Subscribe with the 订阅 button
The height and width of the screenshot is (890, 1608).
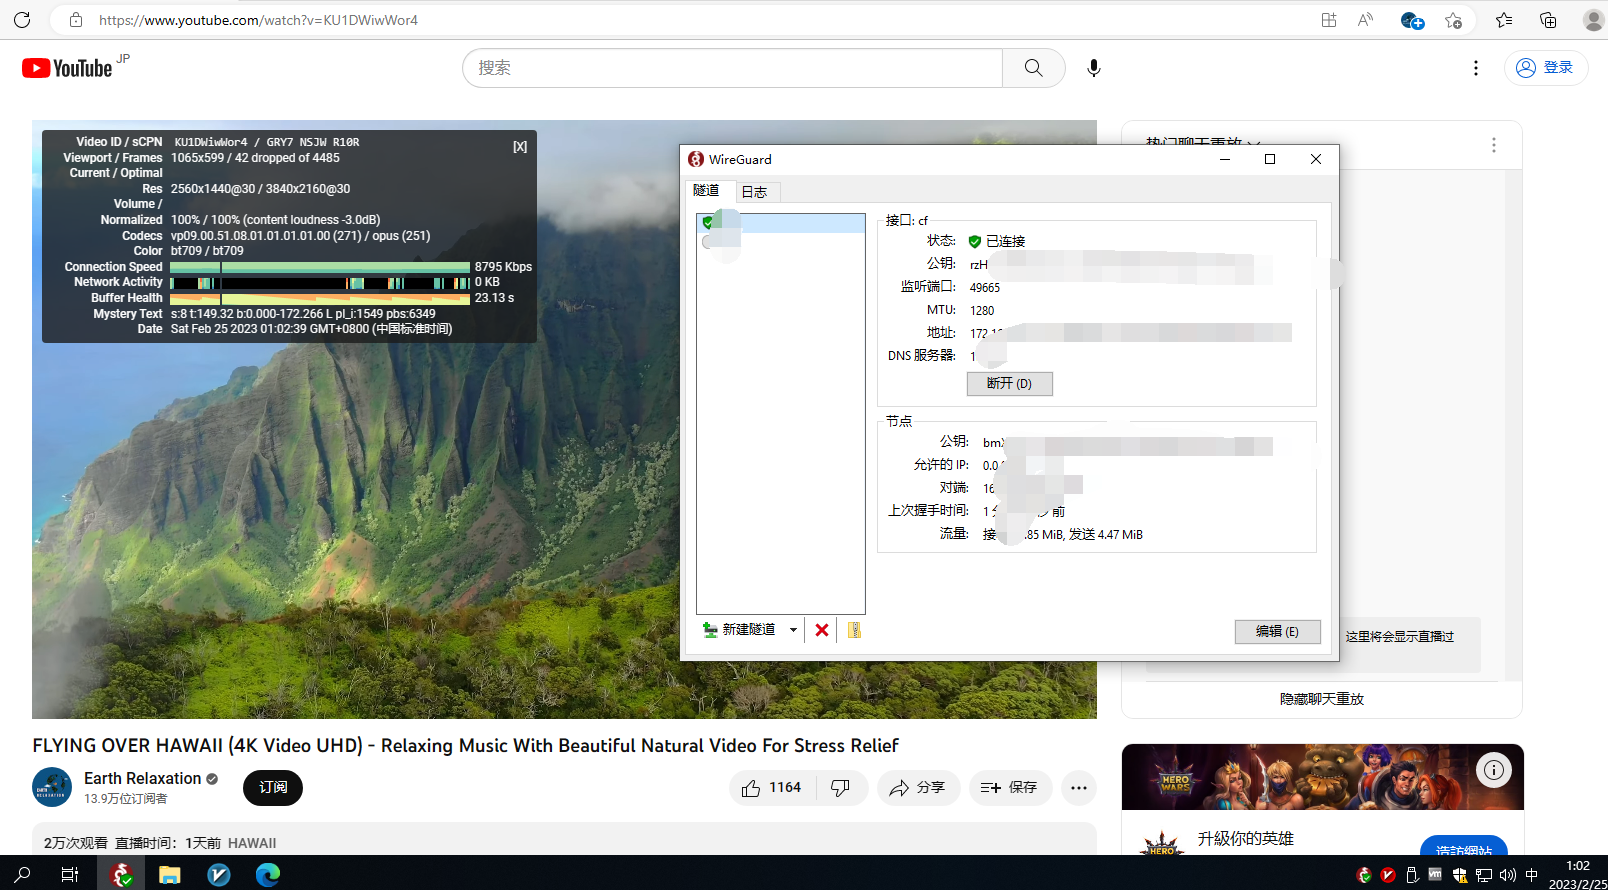tap(273, 788)
